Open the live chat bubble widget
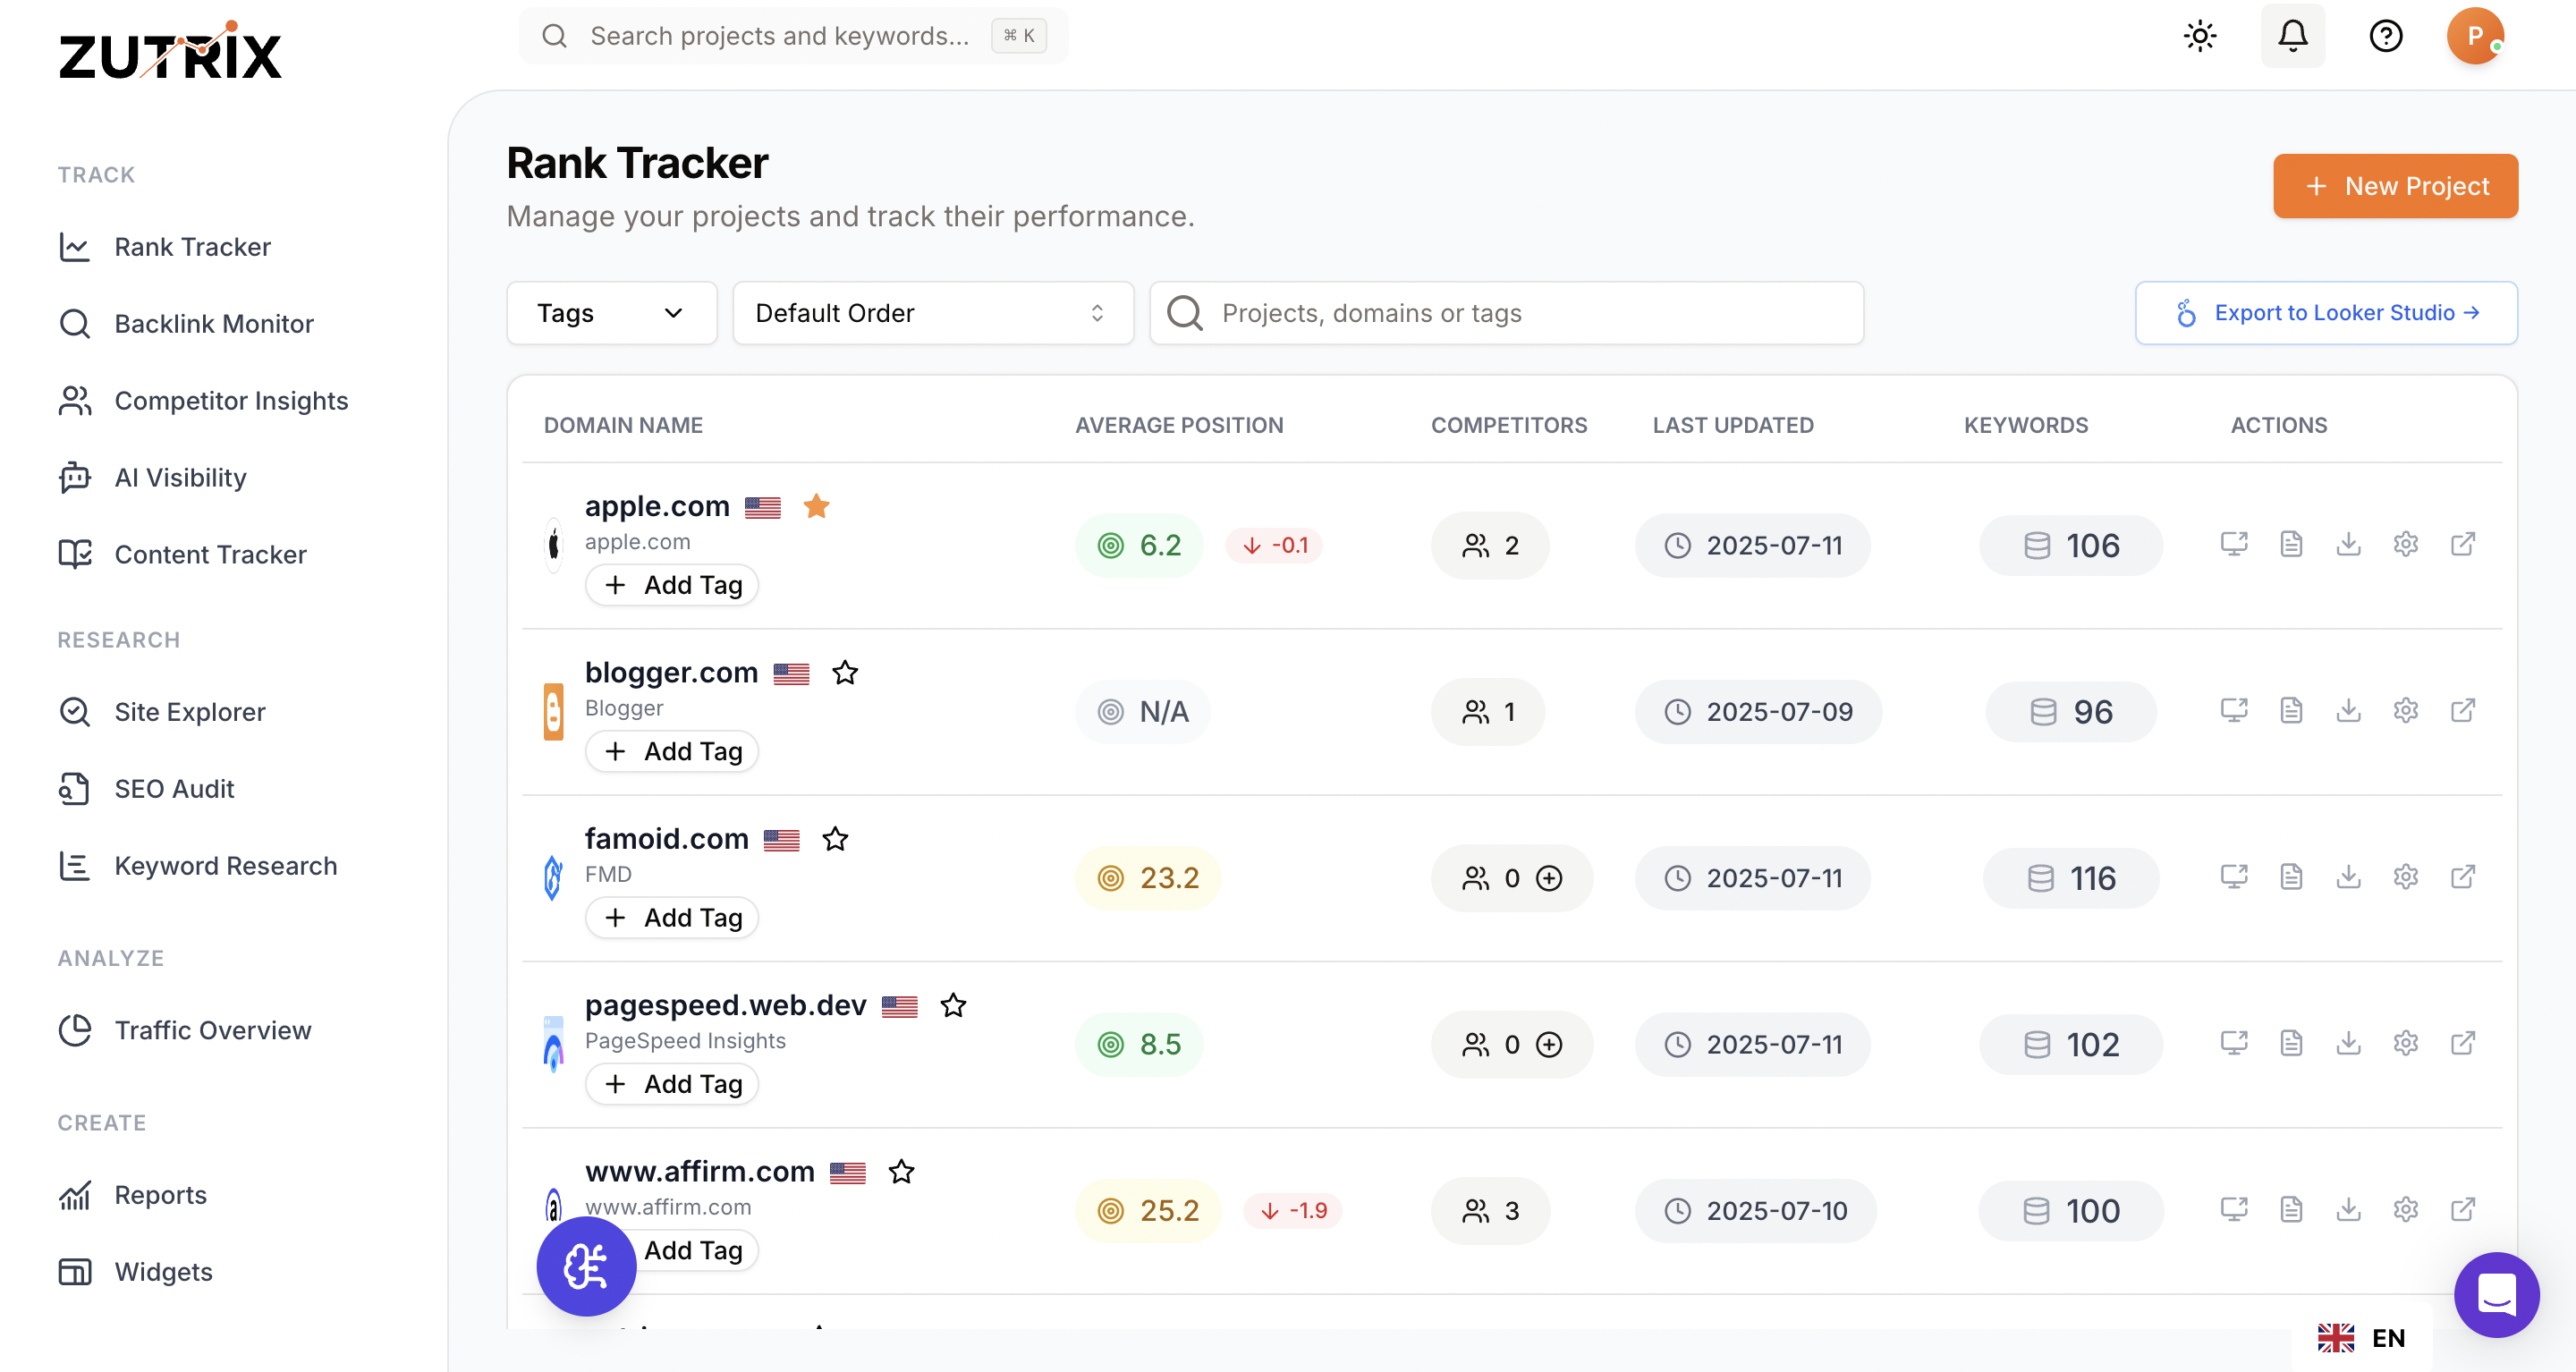2576x1372 pixels. (2496, 1294)
